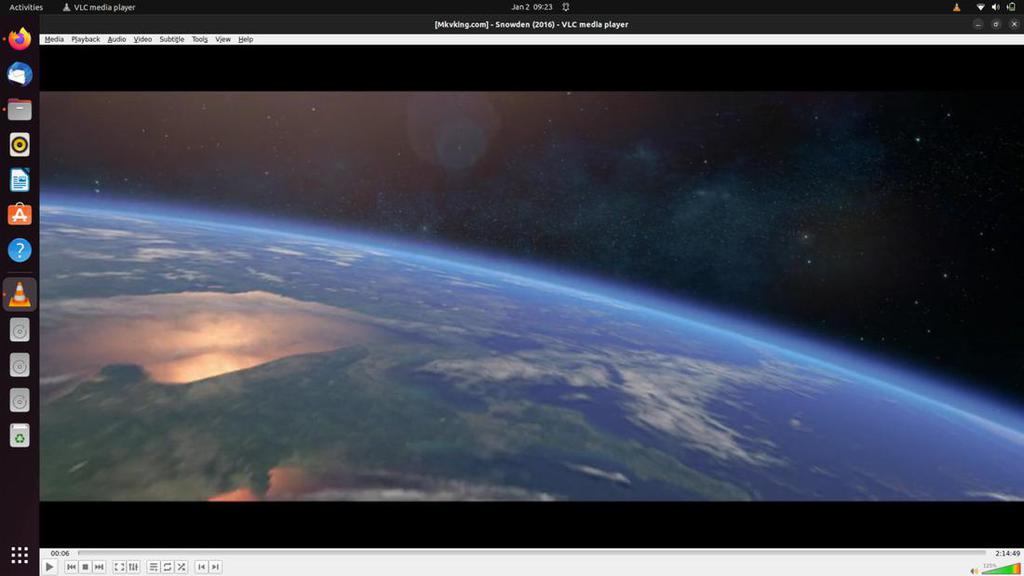Toggle the playlist view
This screenshot has width=1024, height=576.
[153, 567]
